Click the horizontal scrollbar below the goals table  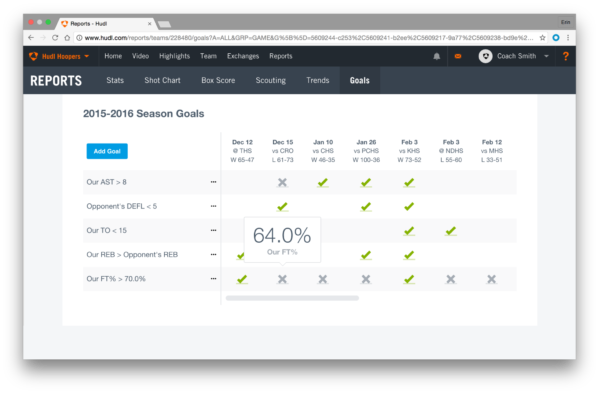(x=292, y=298)
